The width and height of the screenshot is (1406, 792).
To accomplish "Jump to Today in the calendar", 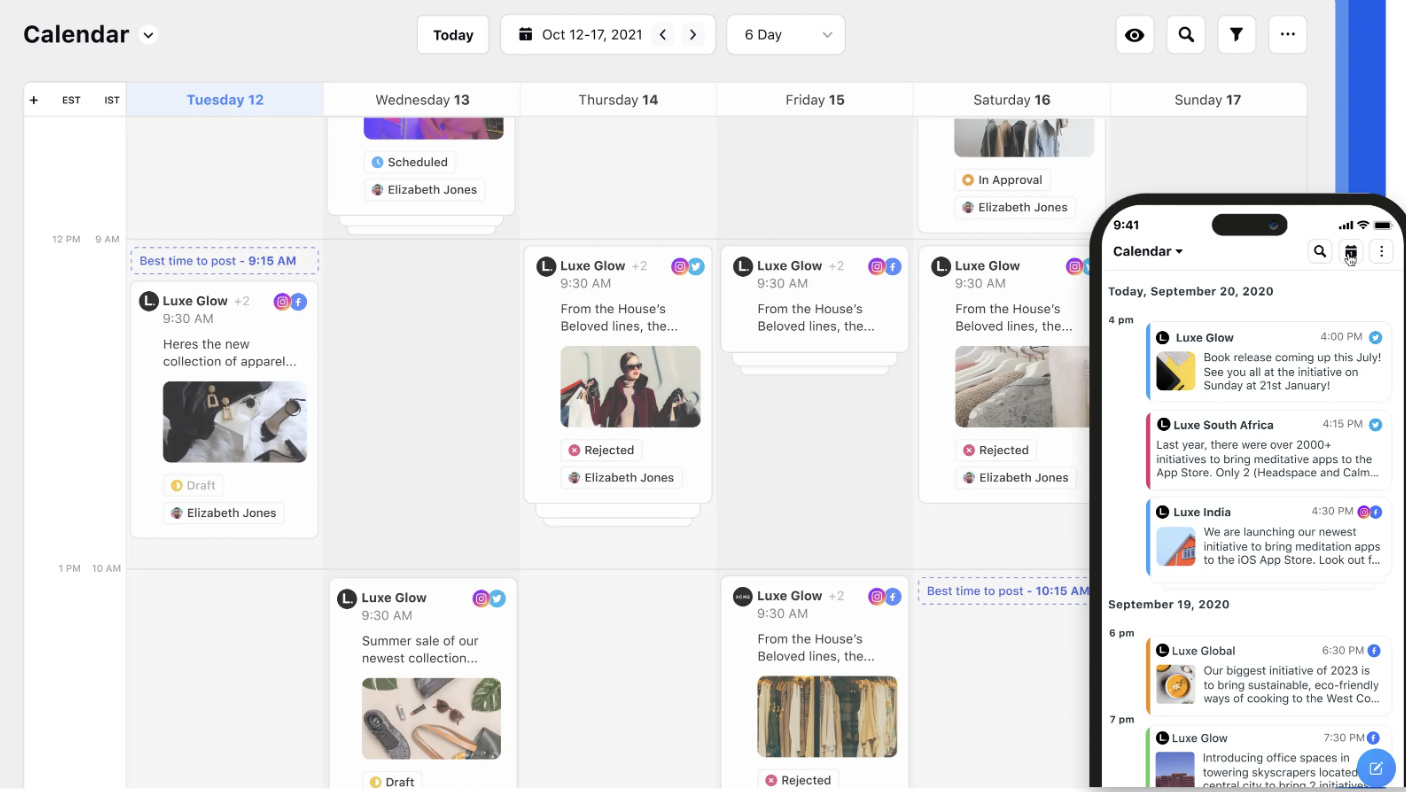I will point(453,35).
